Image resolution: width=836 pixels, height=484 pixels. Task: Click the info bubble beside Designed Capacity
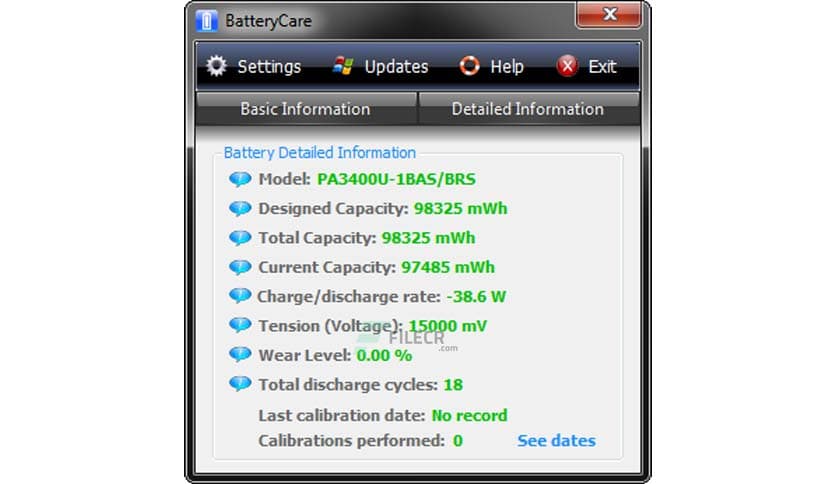tap(240, 208)
